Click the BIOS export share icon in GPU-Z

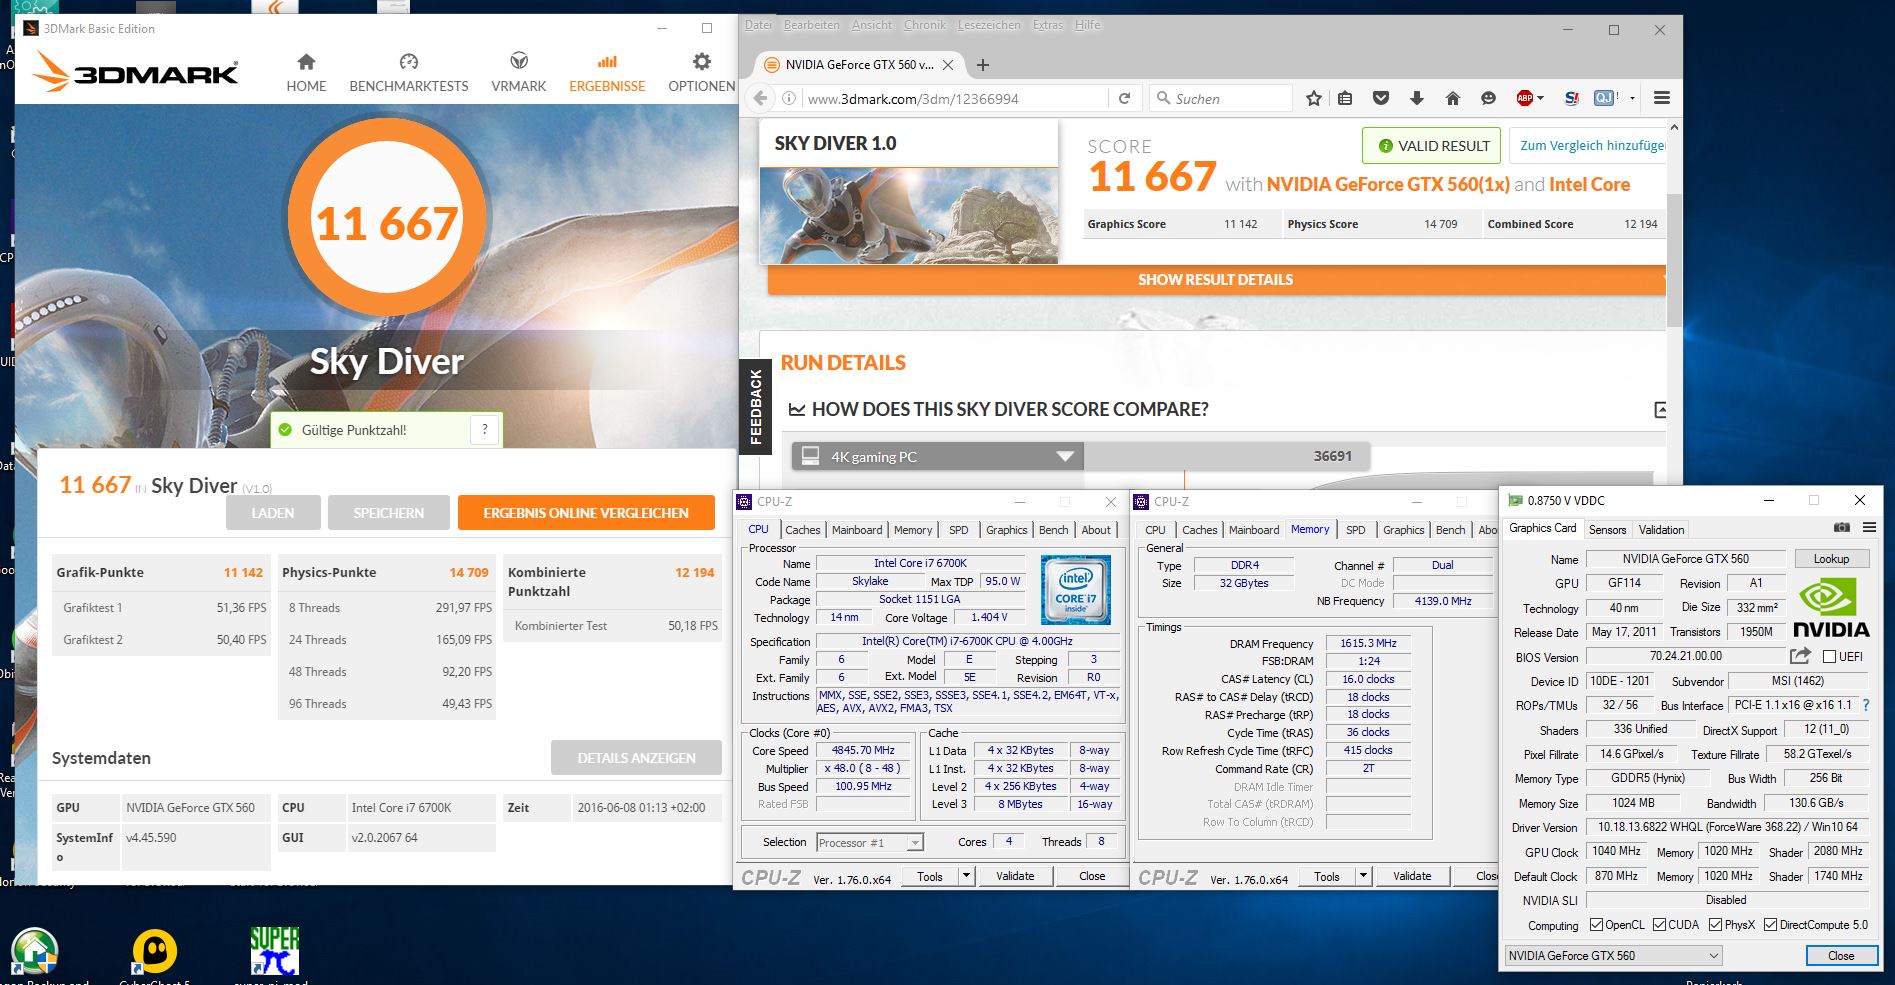(1800, 656)
